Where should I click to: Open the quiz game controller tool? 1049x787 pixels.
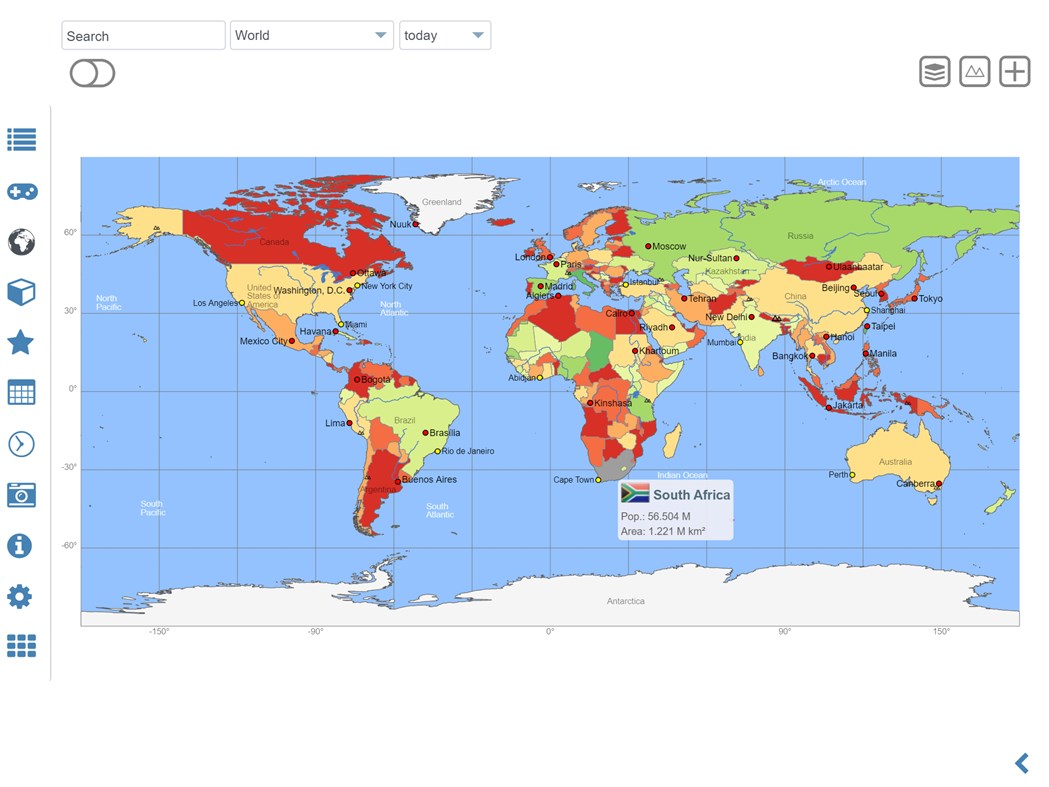click(x=22, y=191)
